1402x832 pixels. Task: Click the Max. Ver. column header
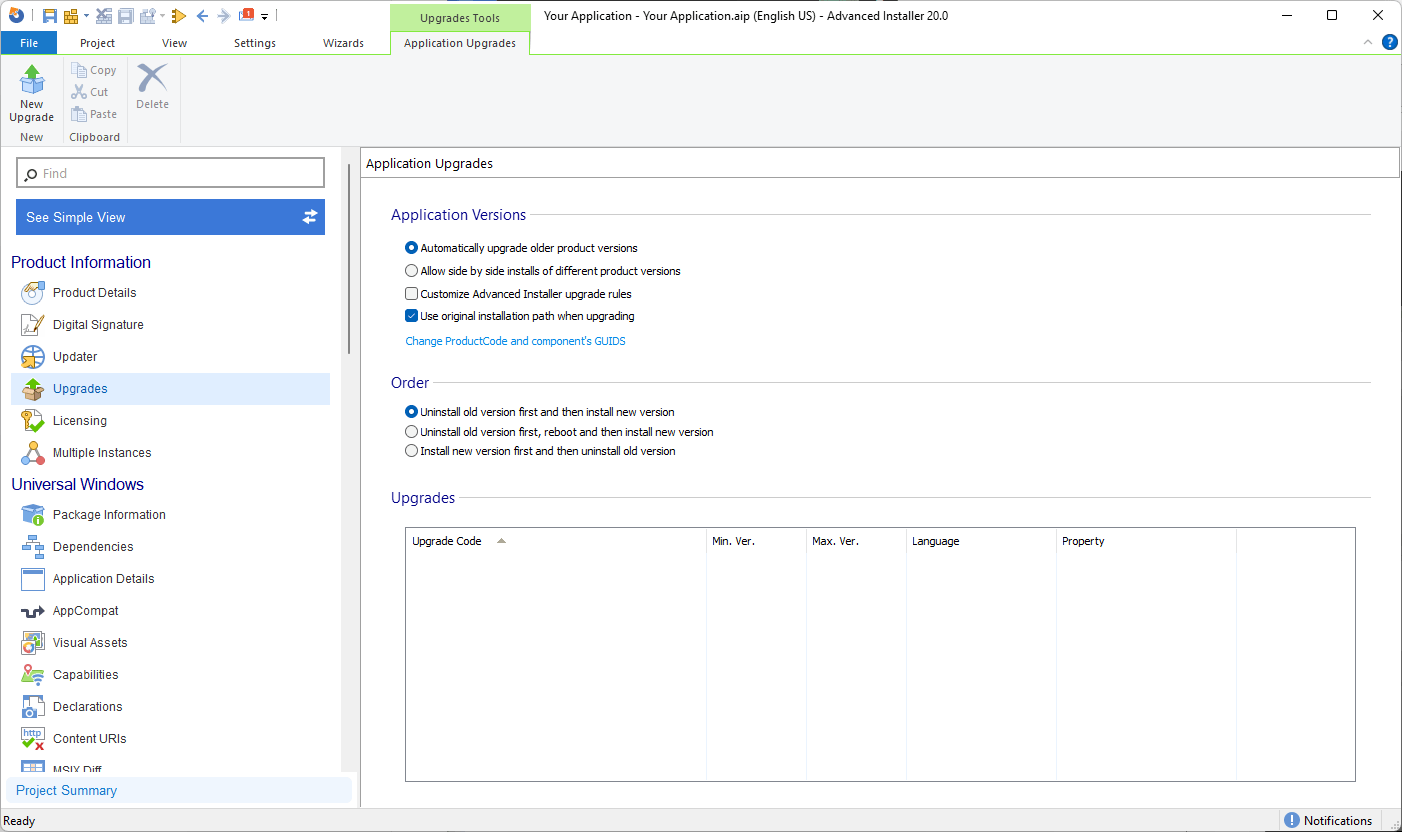[856, 541]
